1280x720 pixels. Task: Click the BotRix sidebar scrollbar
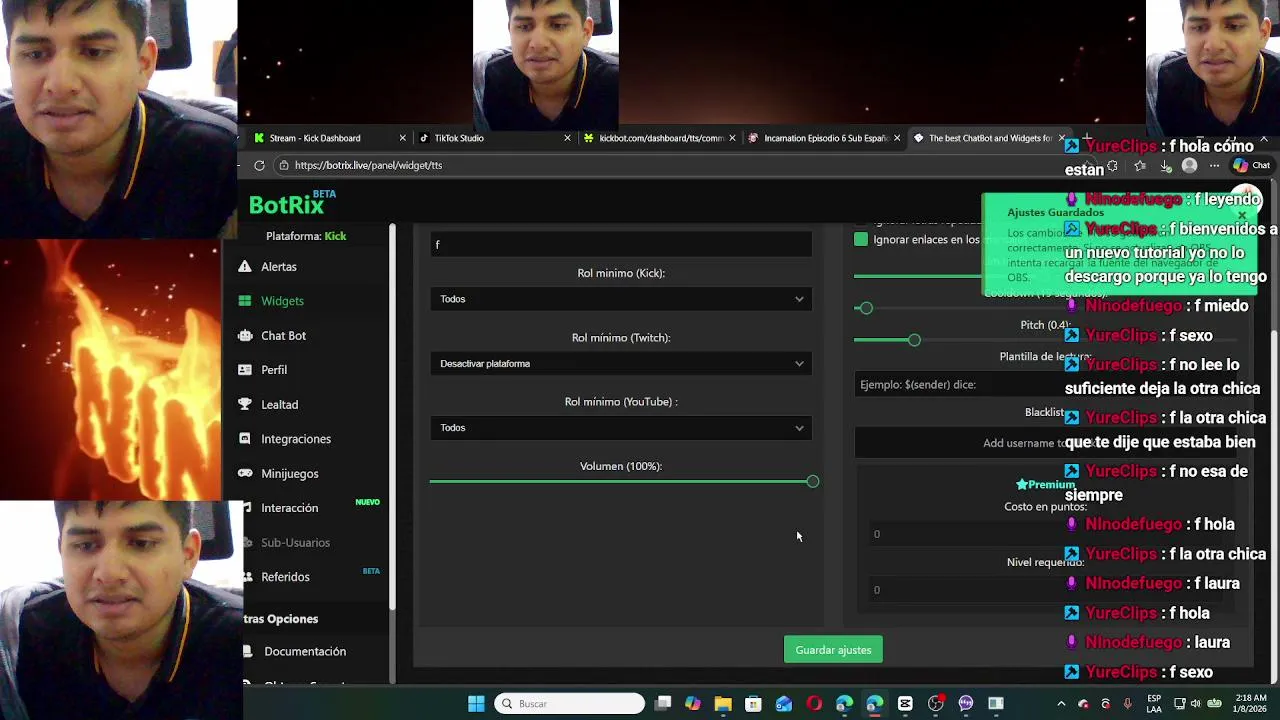coord(392,415)
